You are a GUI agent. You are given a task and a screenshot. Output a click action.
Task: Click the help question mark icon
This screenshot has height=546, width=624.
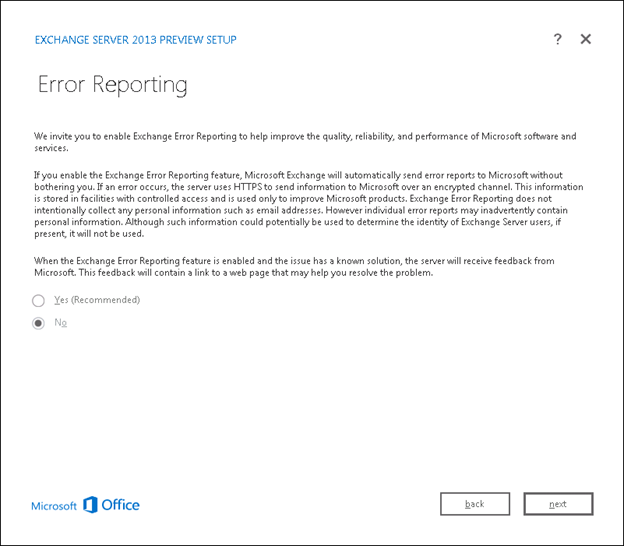557,39
